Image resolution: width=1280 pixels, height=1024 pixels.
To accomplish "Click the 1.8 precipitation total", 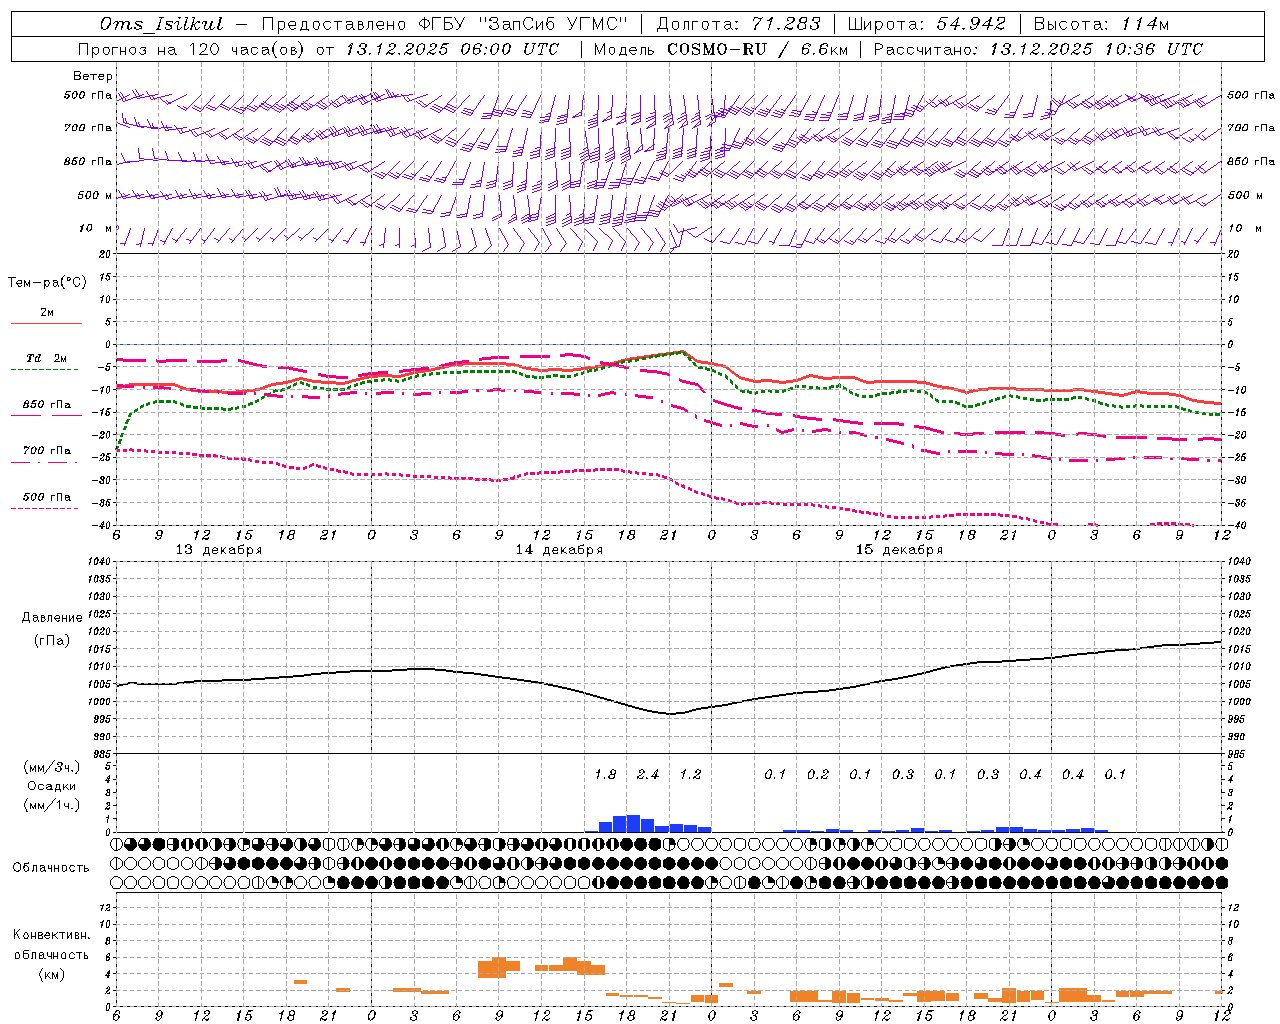I will pos(605,774).
